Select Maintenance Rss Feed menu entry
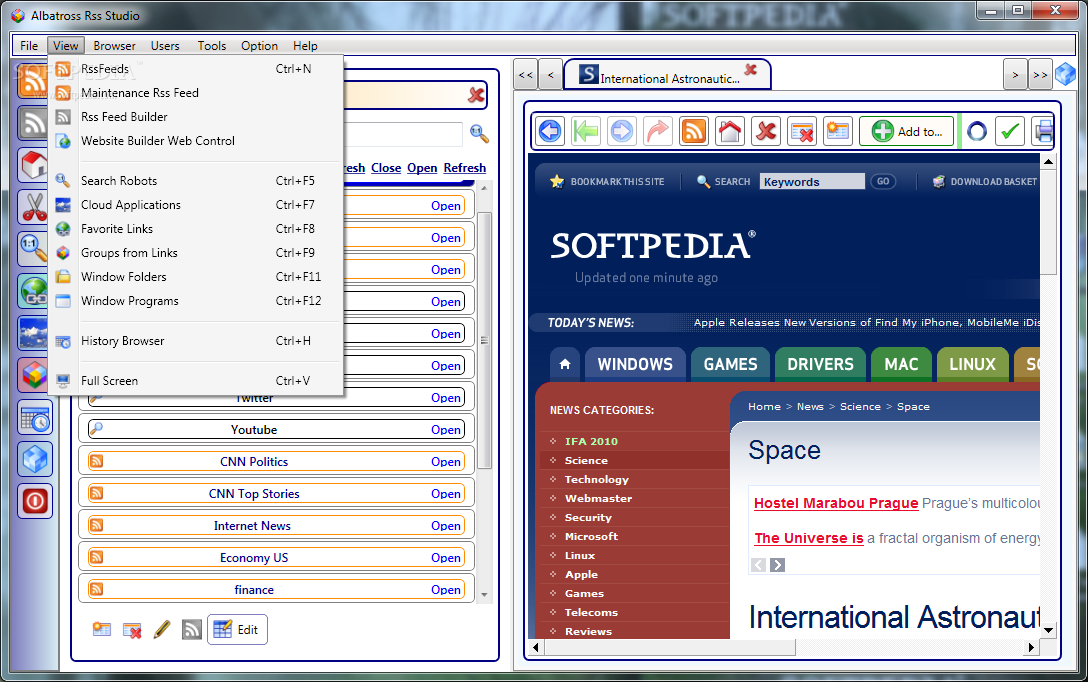The width and height of the screenshot is (1088, 682). (x=196, y=93)
